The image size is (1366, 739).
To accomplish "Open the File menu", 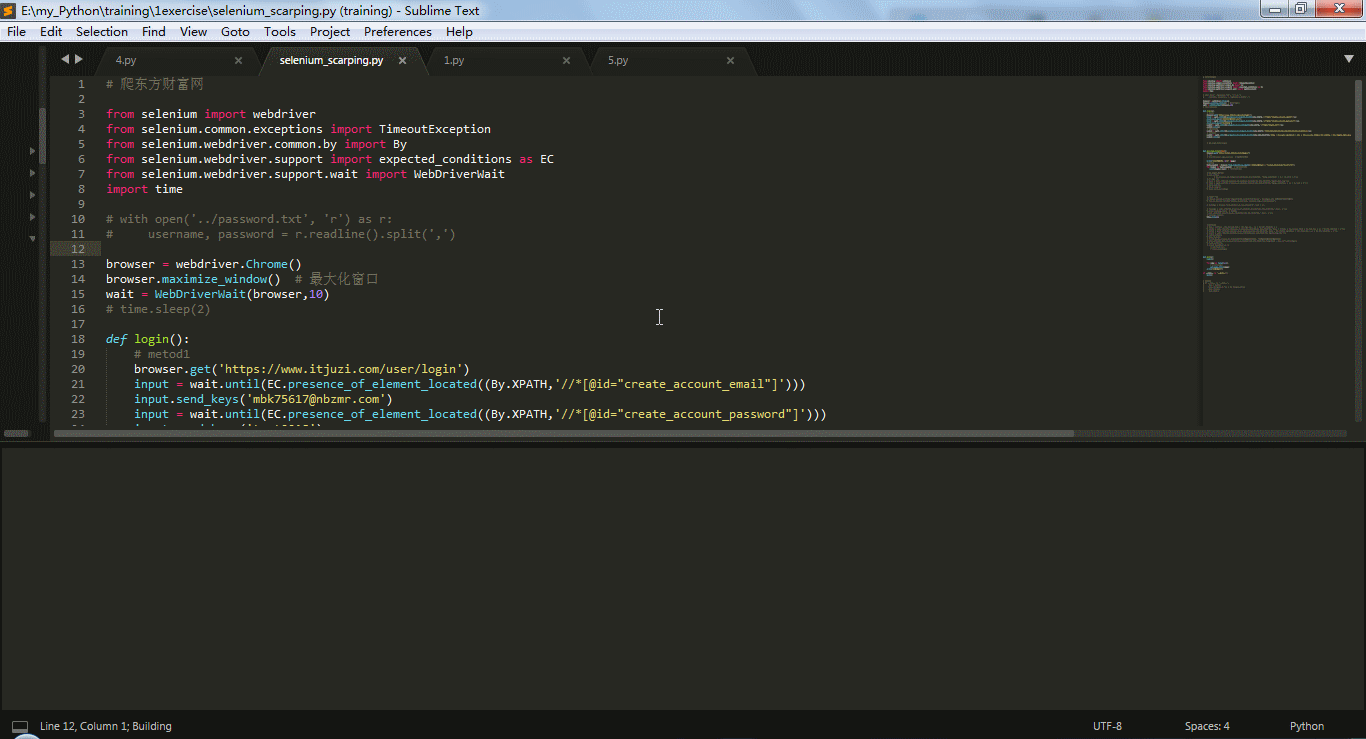I will click(16, 32).
